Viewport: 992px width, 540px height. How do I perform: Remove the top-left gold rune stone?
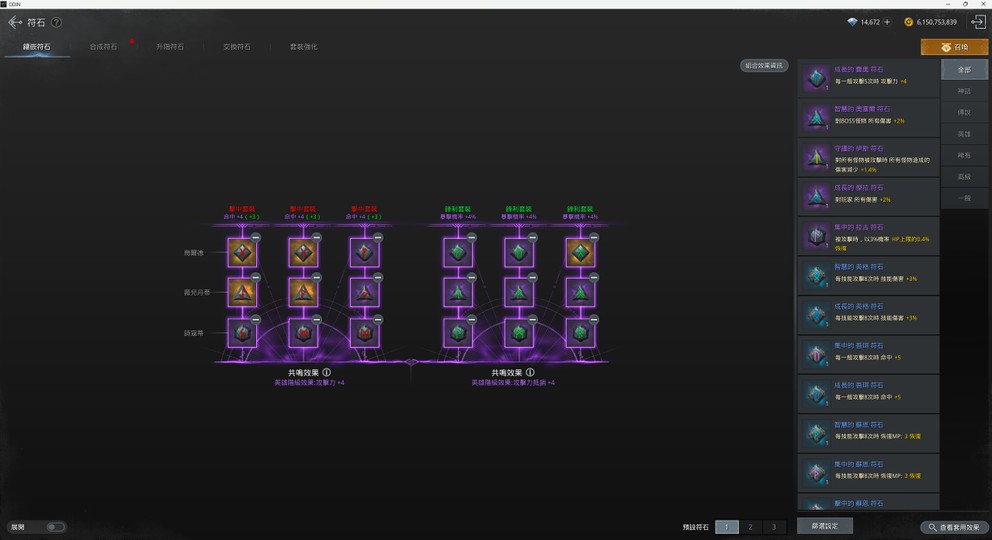pos(256,238)
